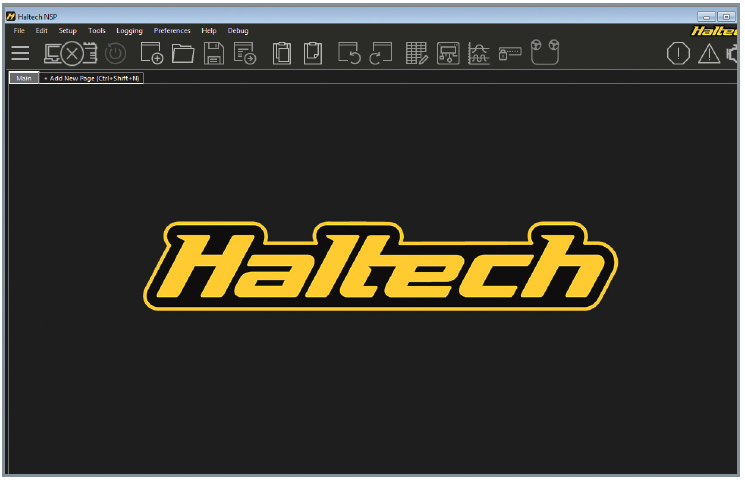Click the padlock security icon
Image resolution: width=745 pixels, height=482 pixels.
point(510,53)
